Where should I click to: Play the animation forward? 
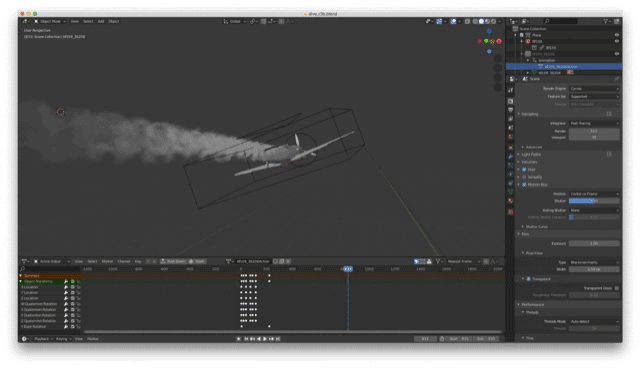coord(265,339)
